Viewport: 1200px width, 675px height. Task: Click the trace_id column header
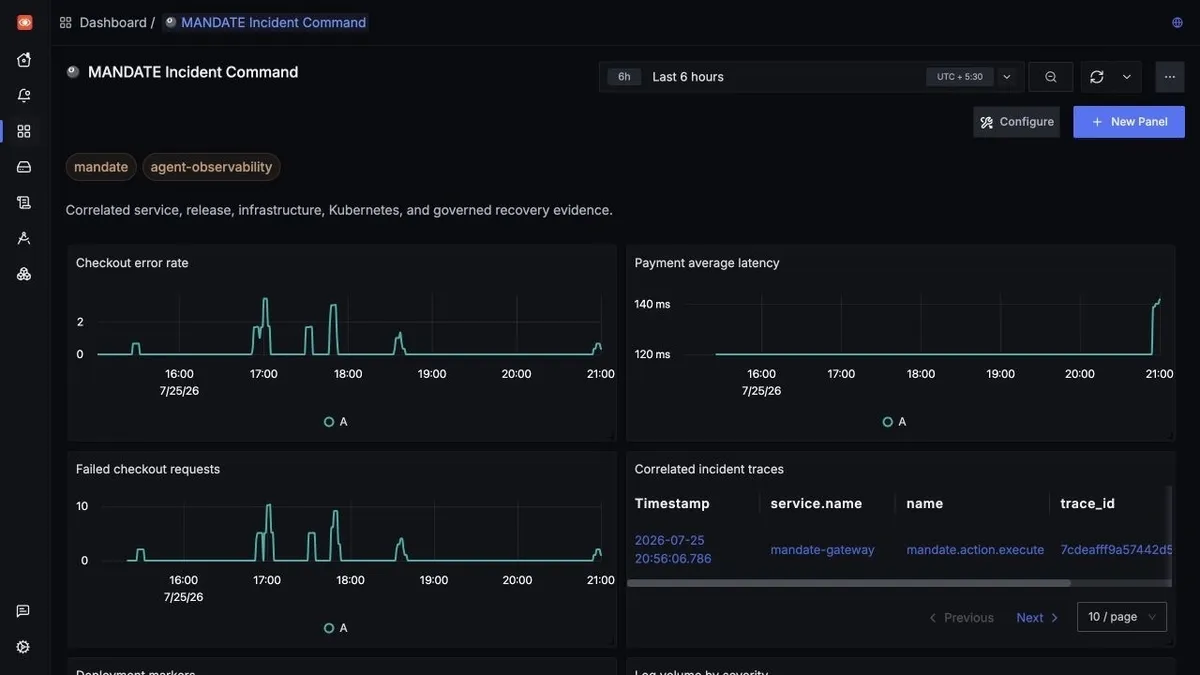tap(1088, 504)
